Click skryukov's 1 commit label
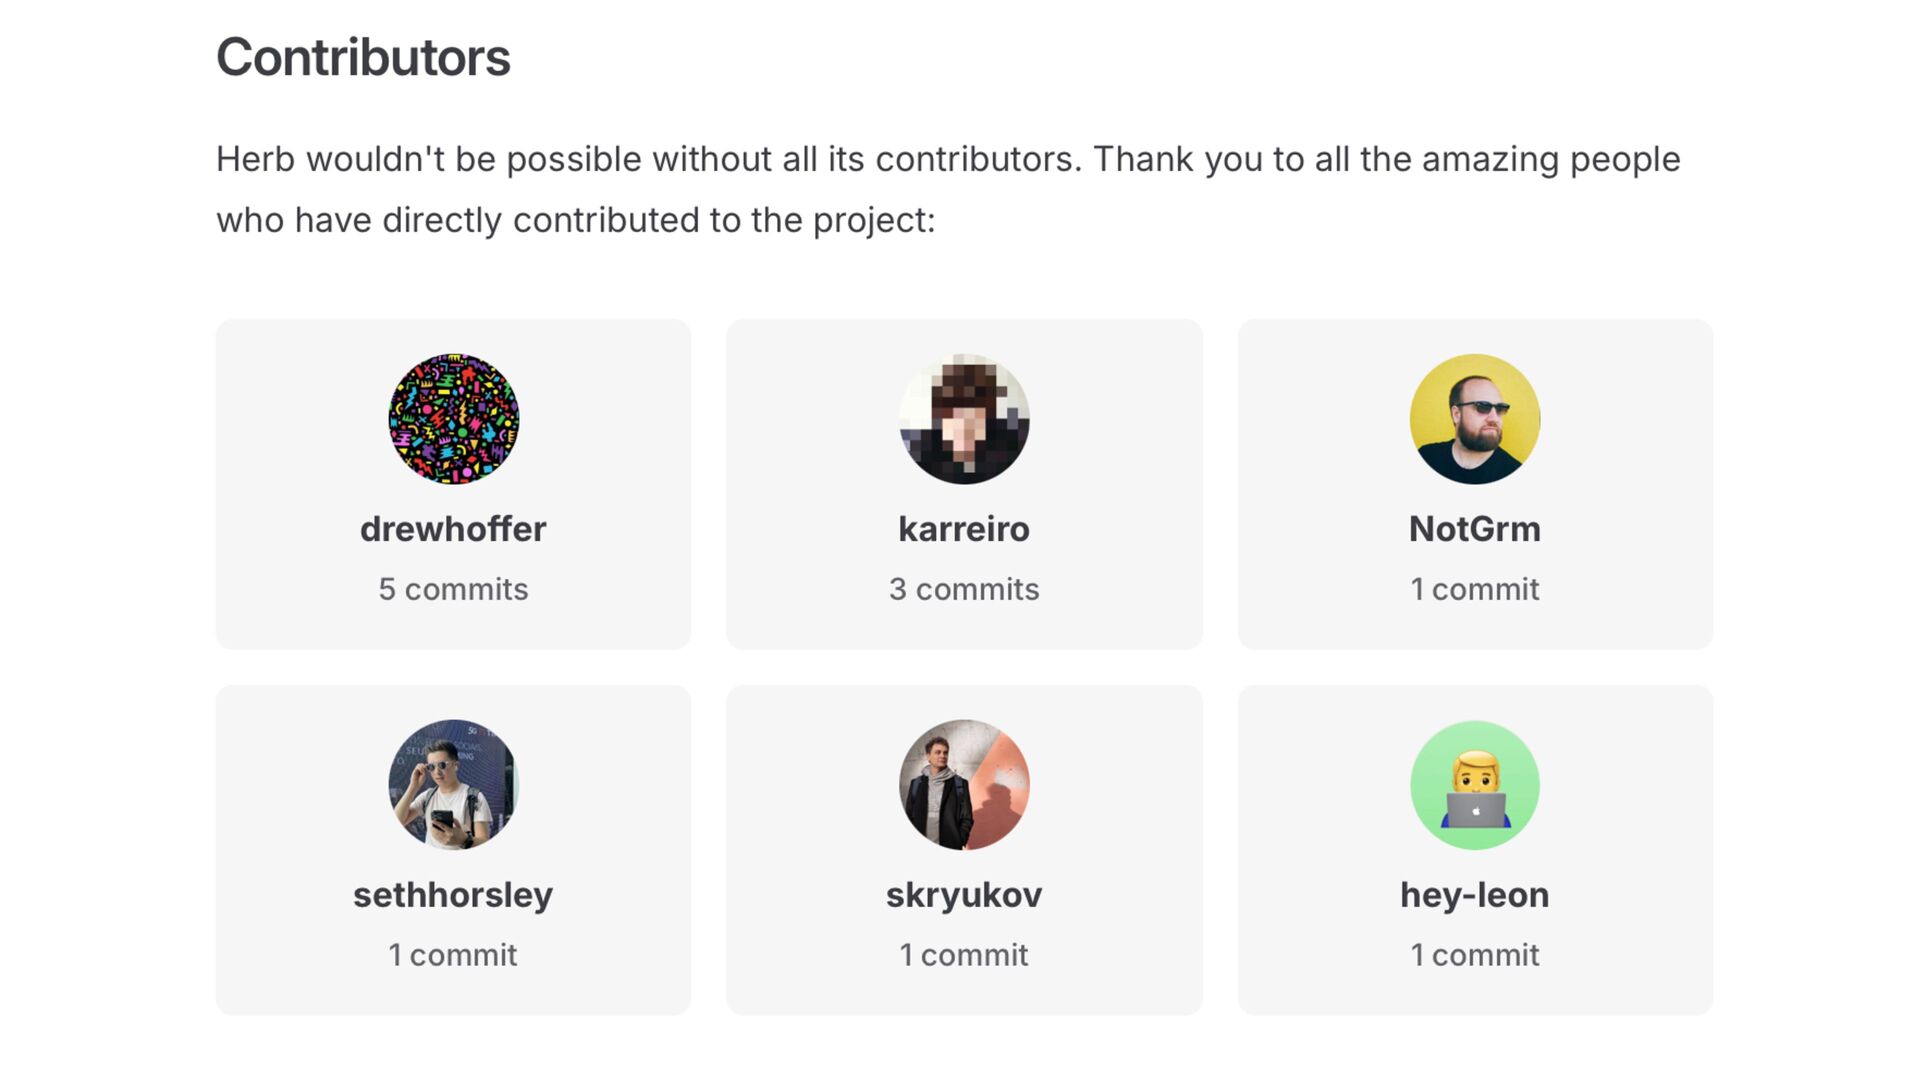 (964, 955)
